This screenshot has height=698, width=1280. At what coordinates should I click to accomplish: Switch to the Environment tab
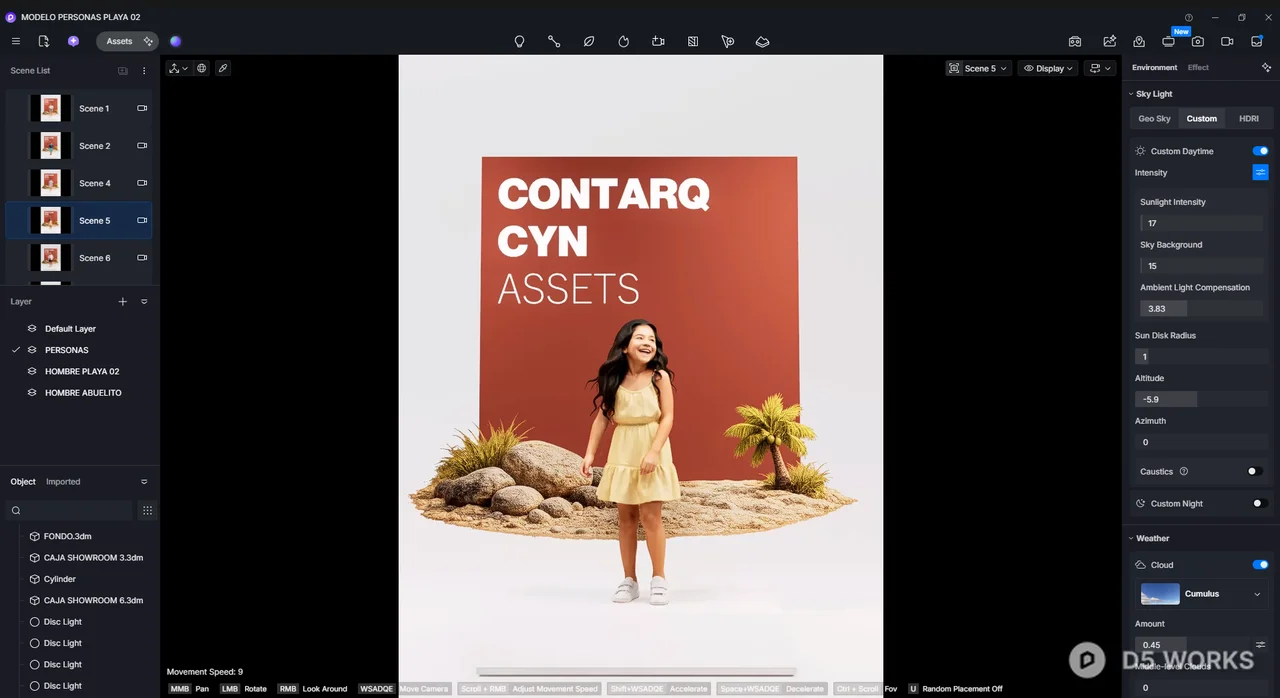tap(1154, 67)
